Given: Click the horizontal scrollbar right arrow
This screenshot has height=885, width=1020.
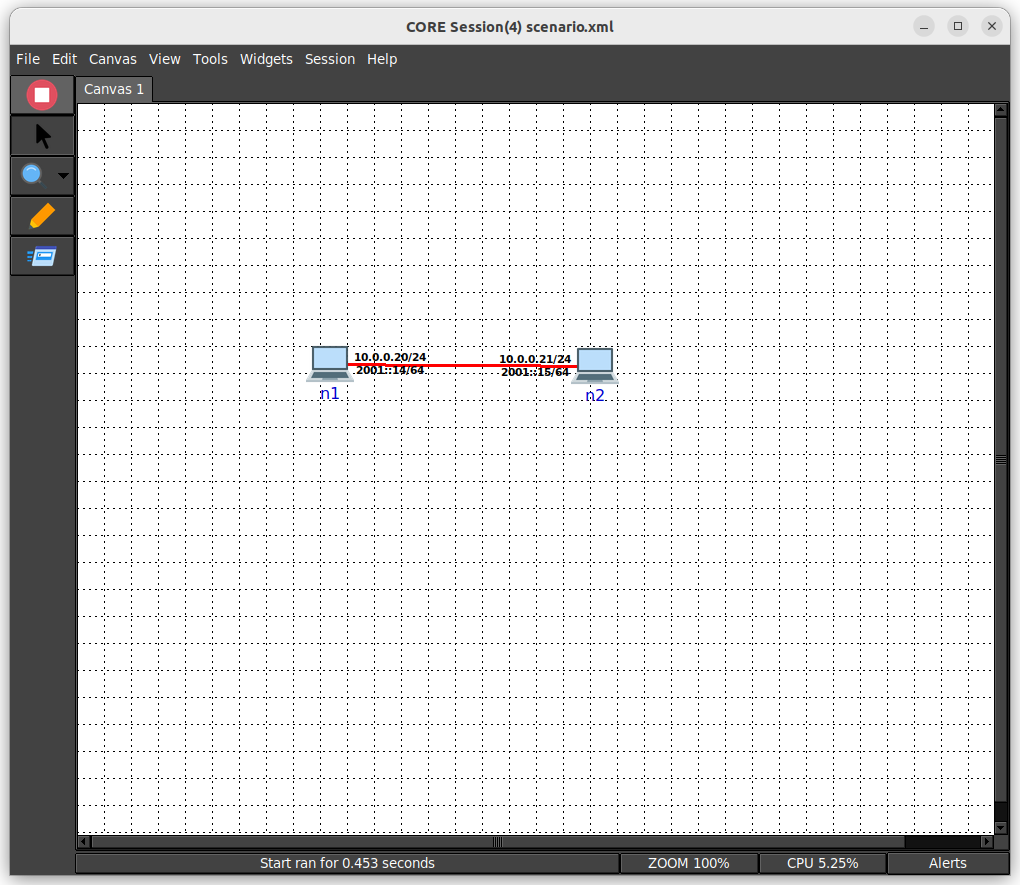Looking at the screenshot, I should (987, 841).
